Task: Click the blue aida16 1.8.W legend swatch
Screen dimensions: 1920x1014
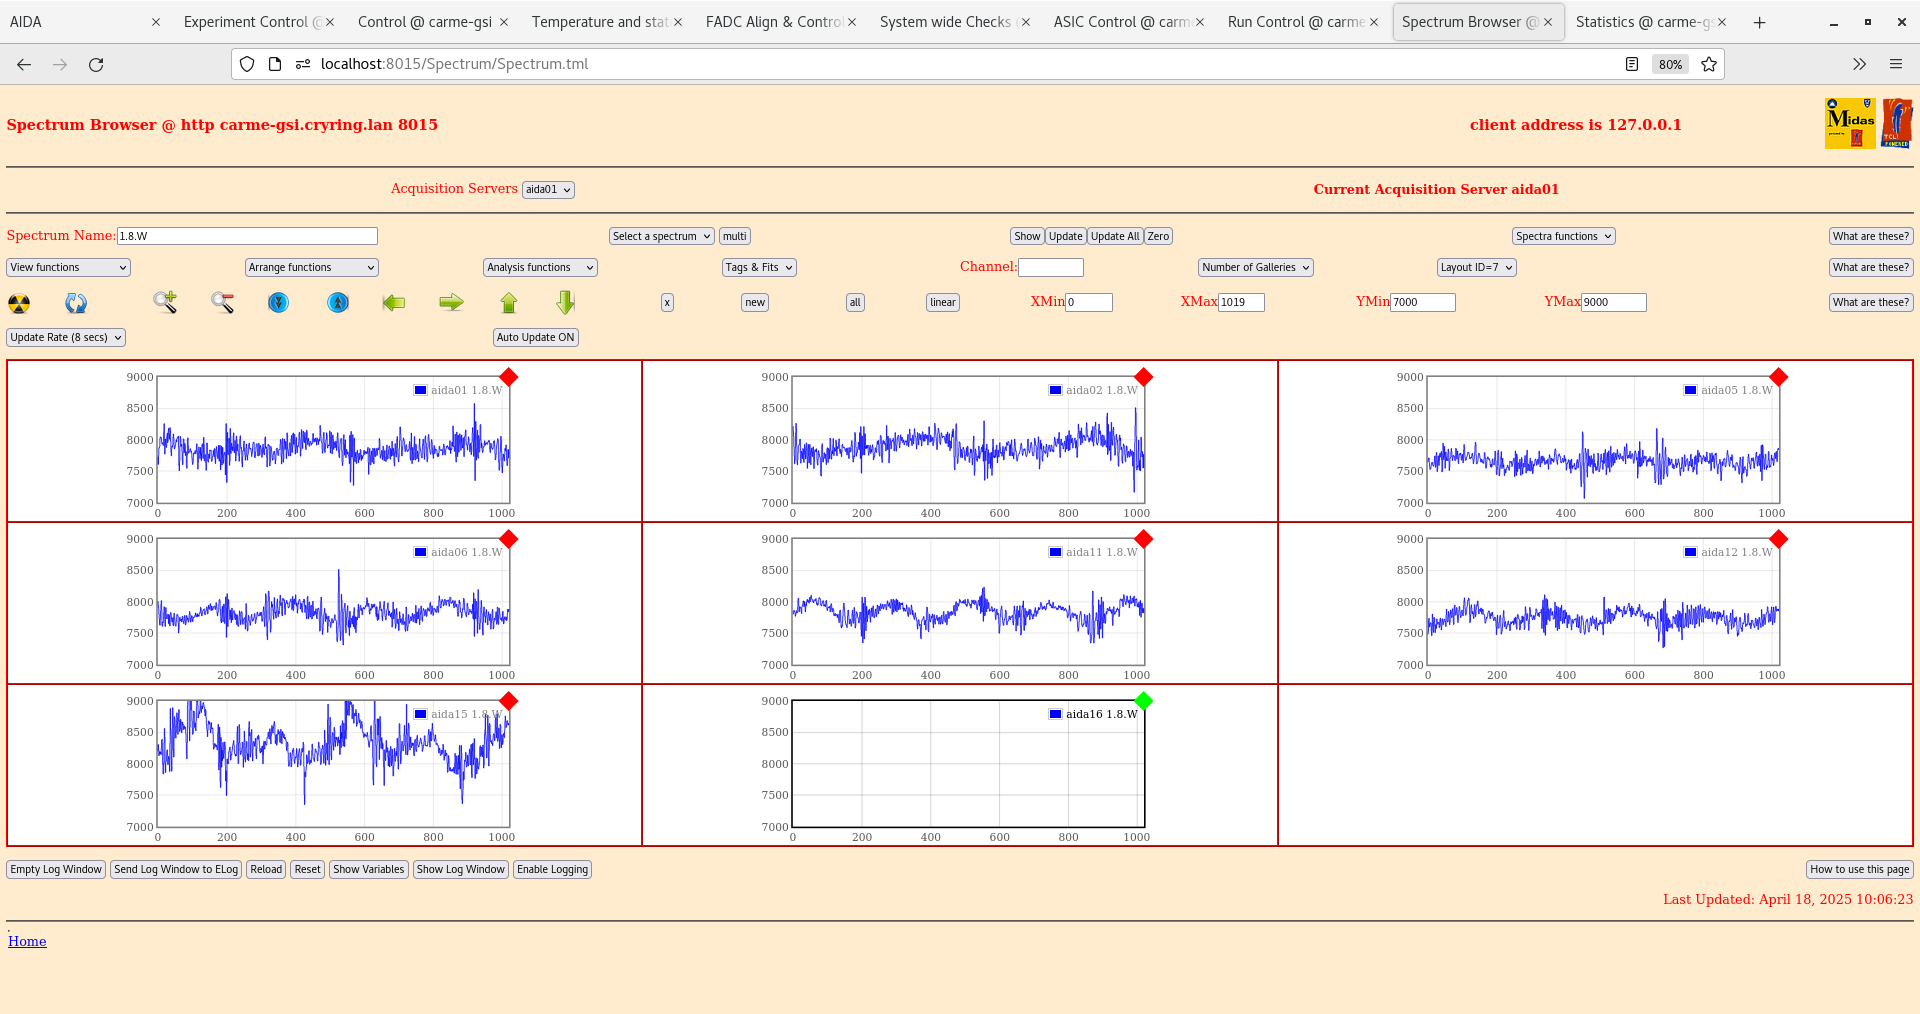Action: tap(1056, 714)
